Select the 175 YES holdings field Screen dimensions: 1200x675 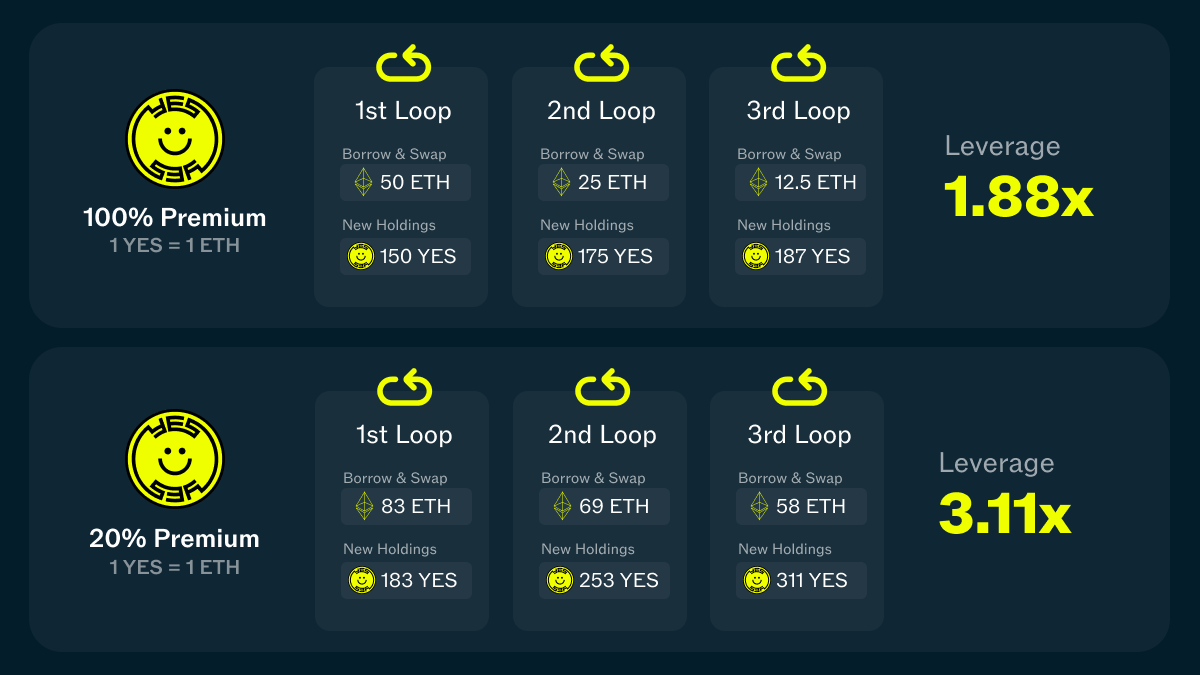pyautogui.click(x=603, y=257)
